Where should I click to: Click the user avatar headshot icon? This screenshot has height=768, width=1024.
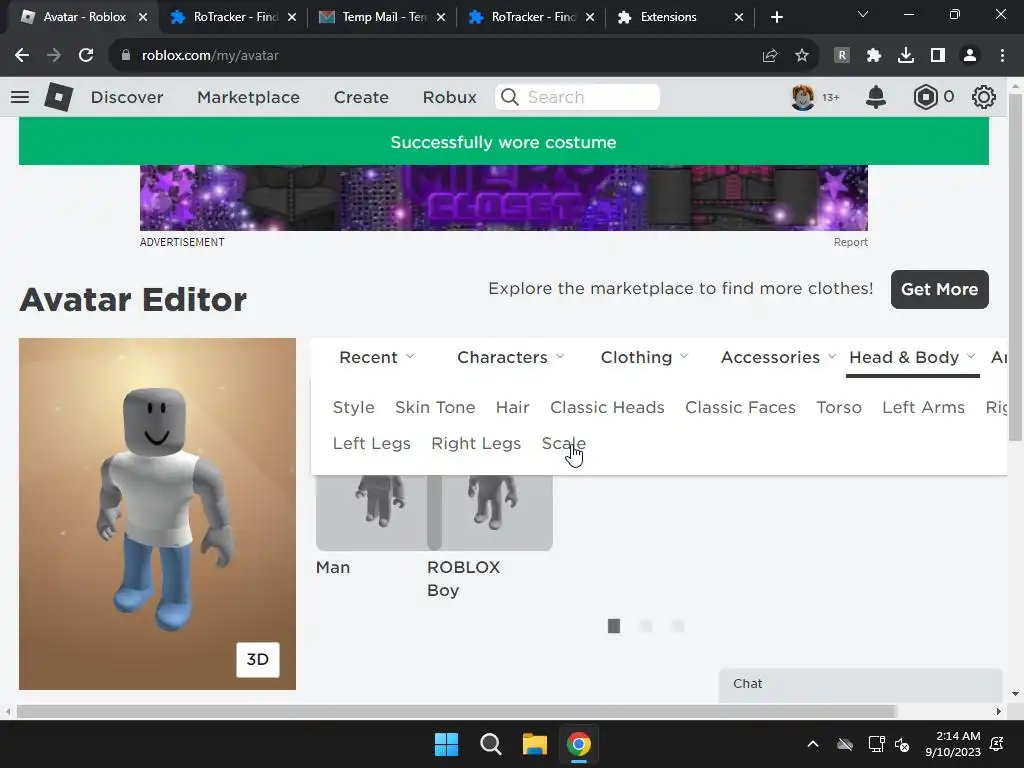tap(803, 97)
